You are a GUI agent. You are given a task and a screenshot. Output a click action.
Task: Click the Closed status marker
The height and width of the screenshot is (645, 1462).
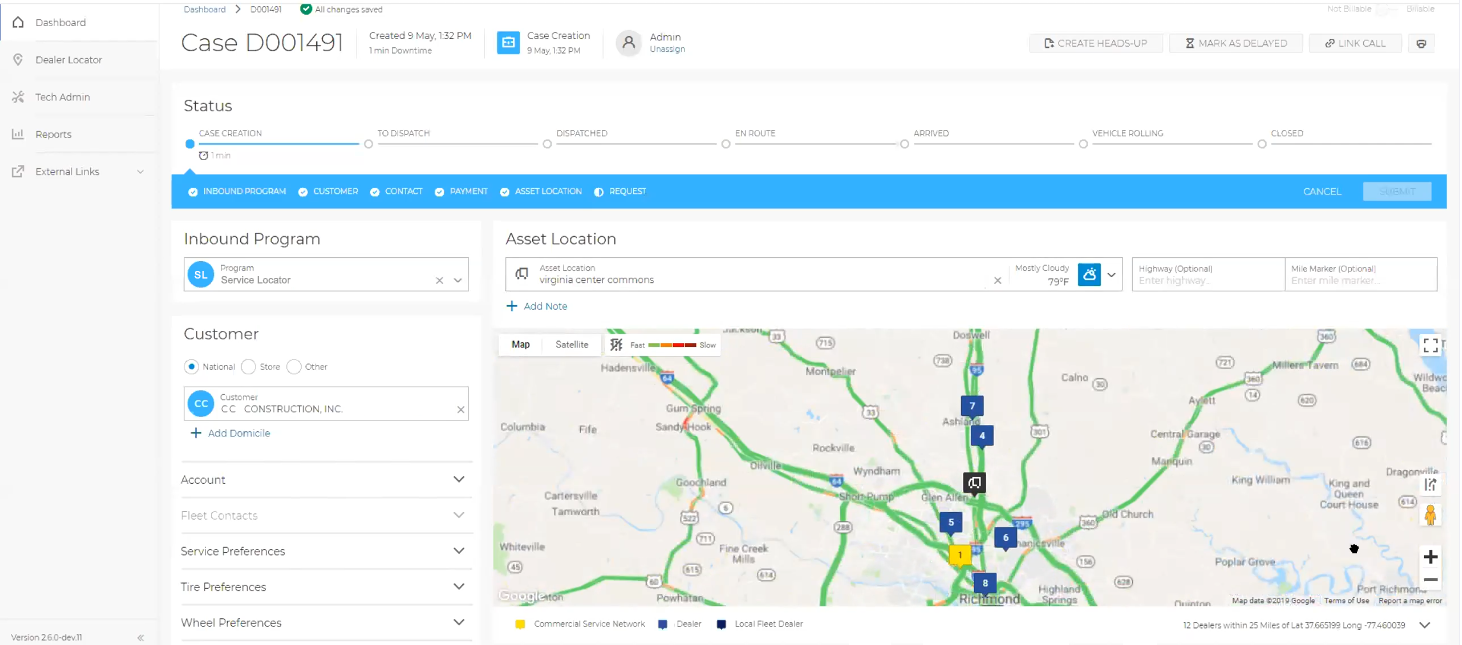pyautogui.click(x=1262, y=144)
